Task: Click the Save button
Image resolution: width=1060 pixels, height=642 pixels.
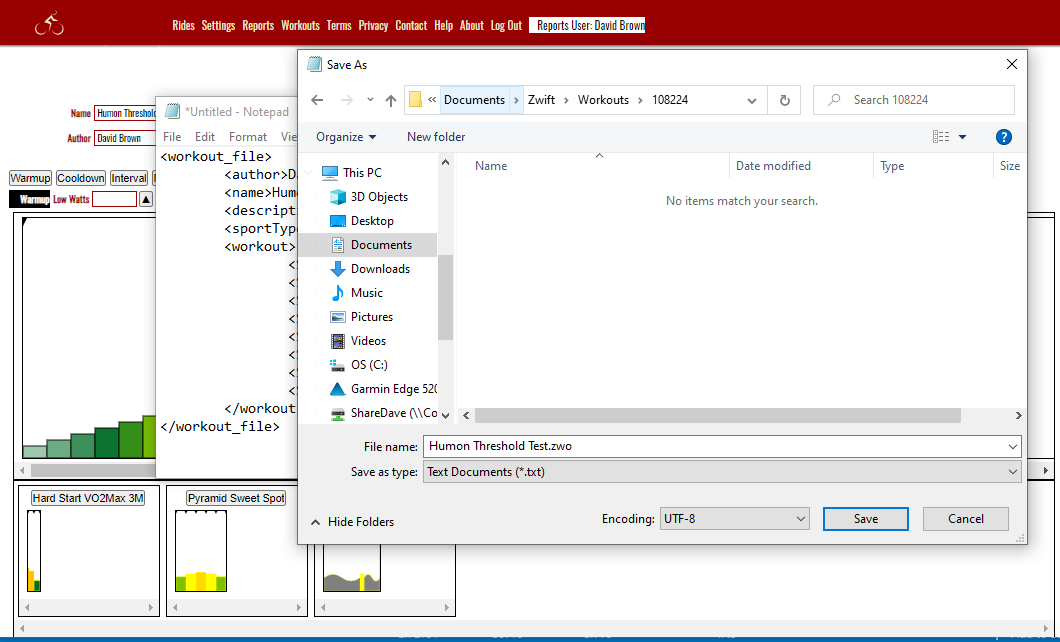Action: coord(865,519)
